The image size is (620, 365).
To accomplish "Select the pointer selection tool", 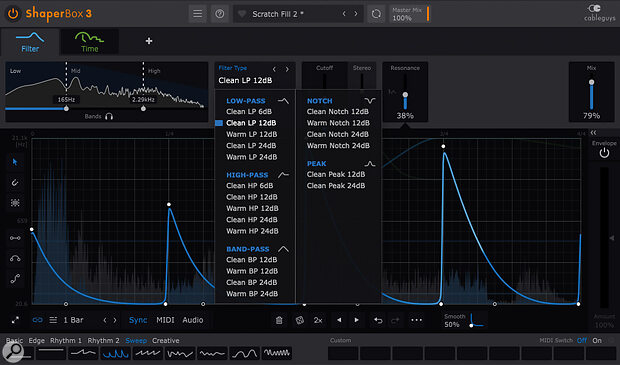I will pos(15,162).
